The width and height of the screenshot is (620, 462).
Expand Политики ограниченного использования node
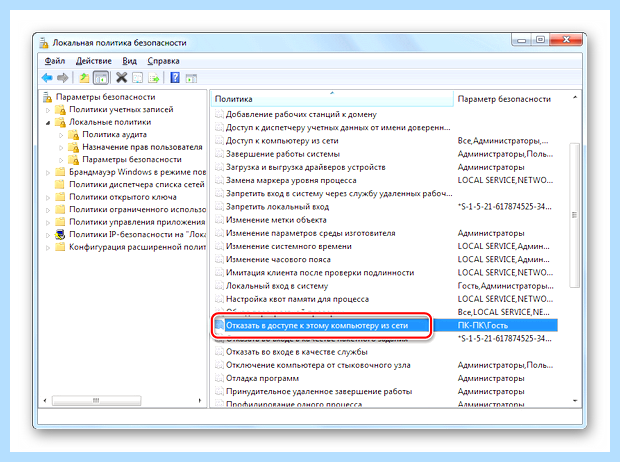pyautogui.click(x=48, y=210)
